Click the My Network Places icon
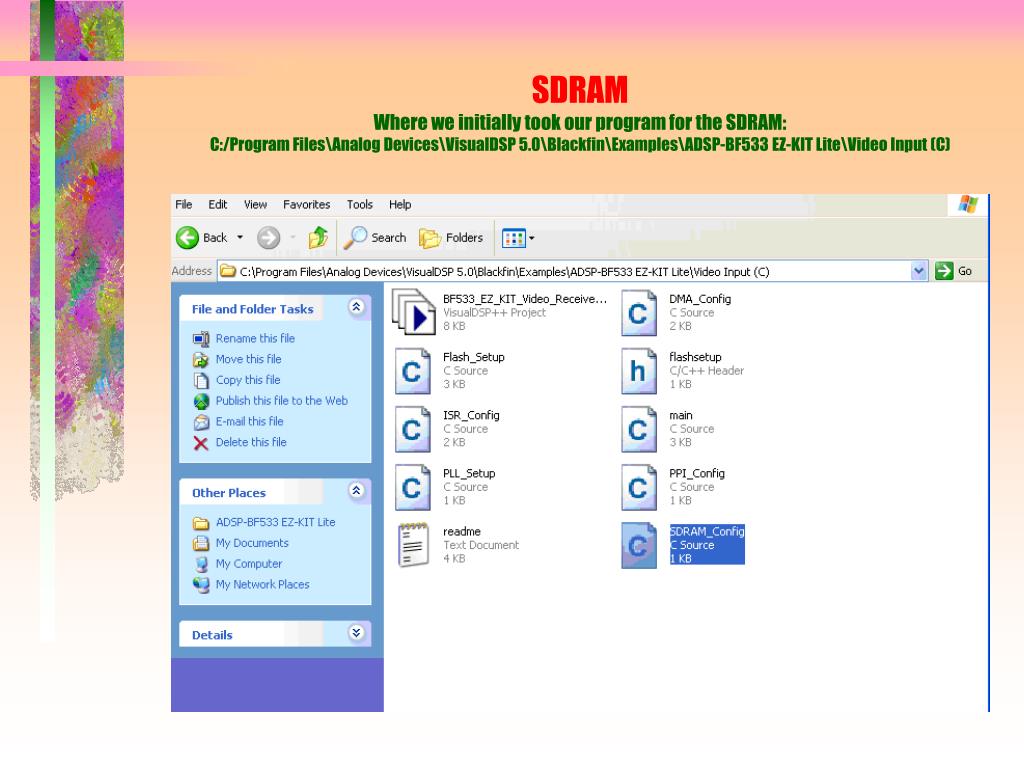The image size is (1024, 768). click(x=201, y=584)
